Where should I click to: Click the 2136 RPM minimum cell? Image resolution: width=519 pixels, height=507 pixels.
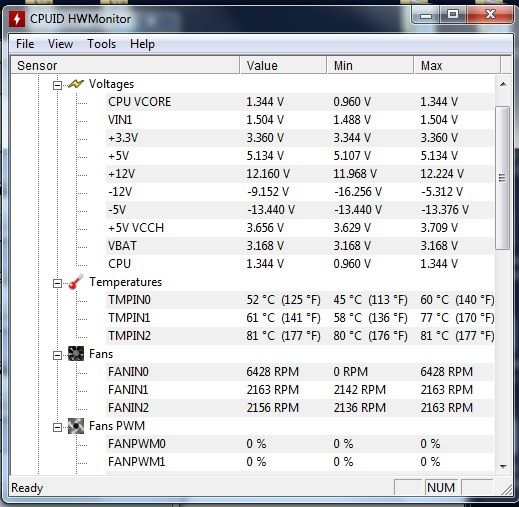click(360, 408)
